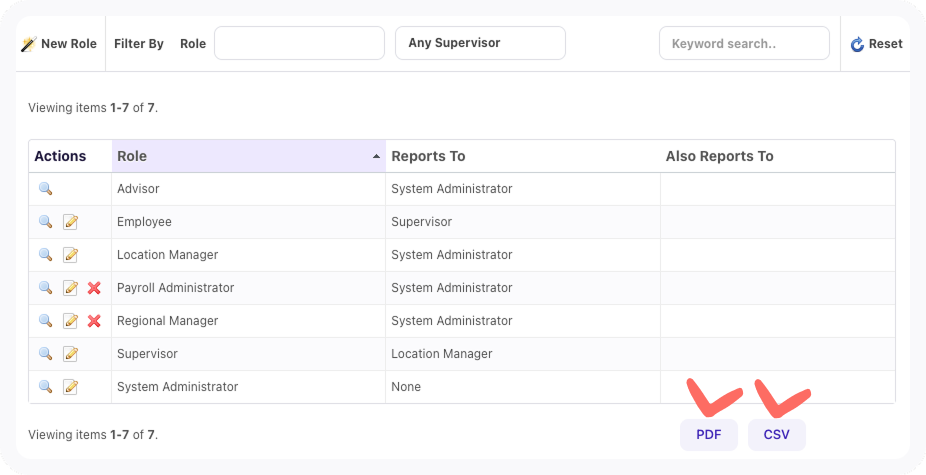Image resolution: width=926 pixels, height=475 pixels.
Task: Export the list as PDF
Action: click(708, 435)
